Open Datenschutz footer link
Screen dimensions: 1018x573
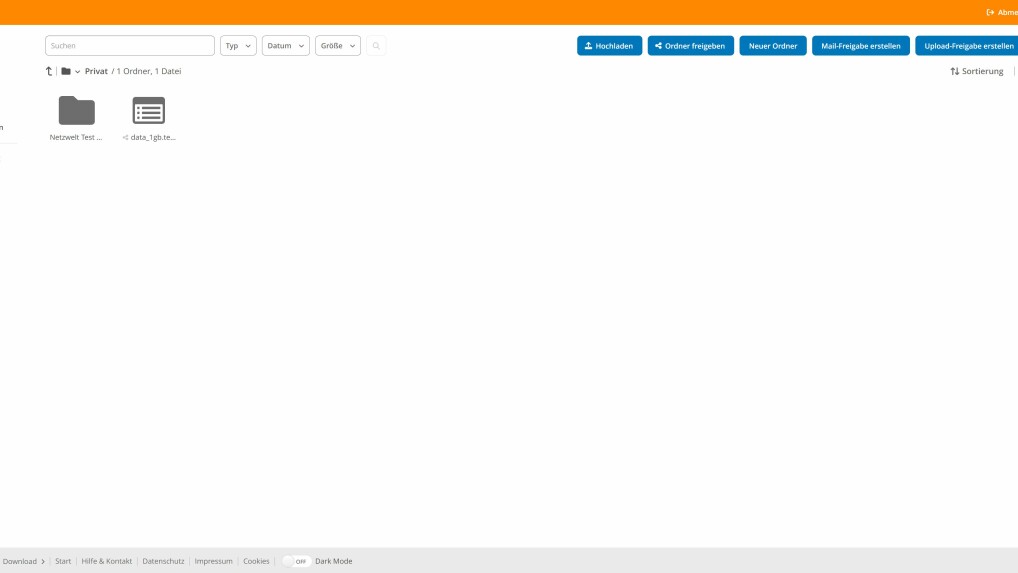163,561
